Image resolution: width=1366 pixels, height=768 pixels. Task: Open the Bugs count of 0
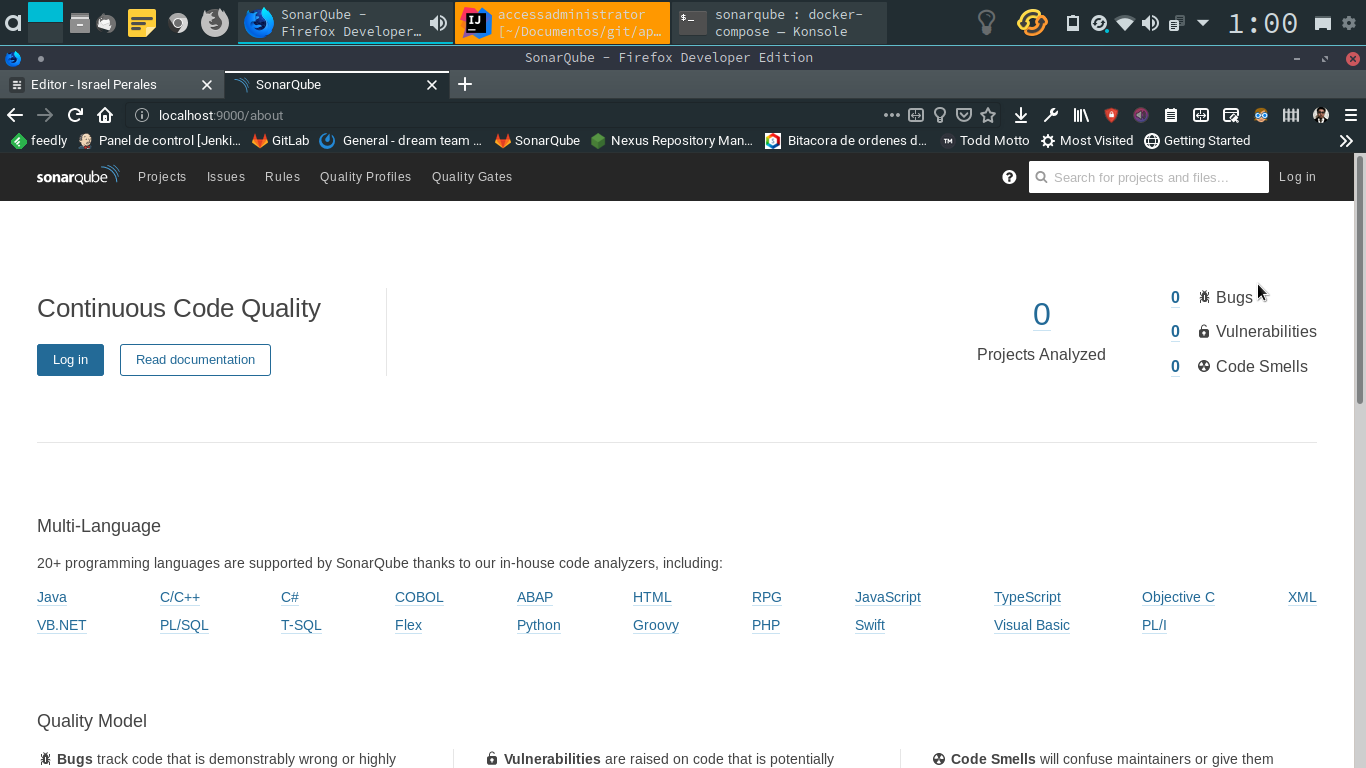(1175, 297)
